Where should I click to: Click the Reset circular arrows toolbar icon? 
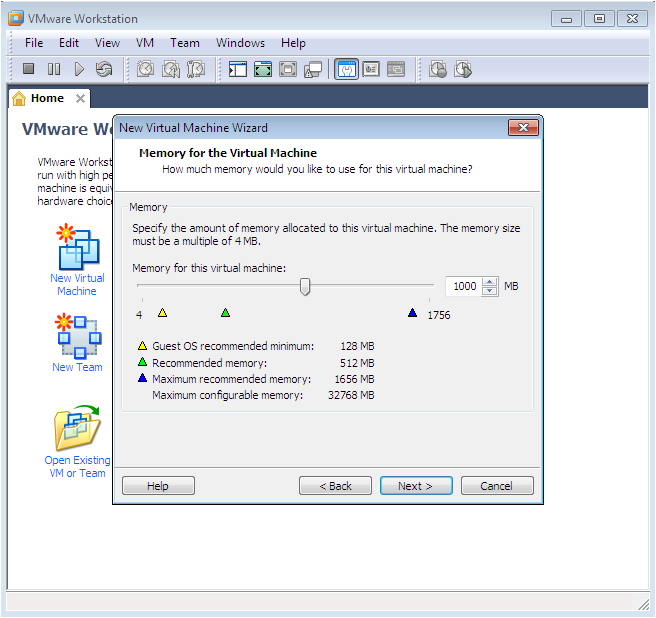104,69
